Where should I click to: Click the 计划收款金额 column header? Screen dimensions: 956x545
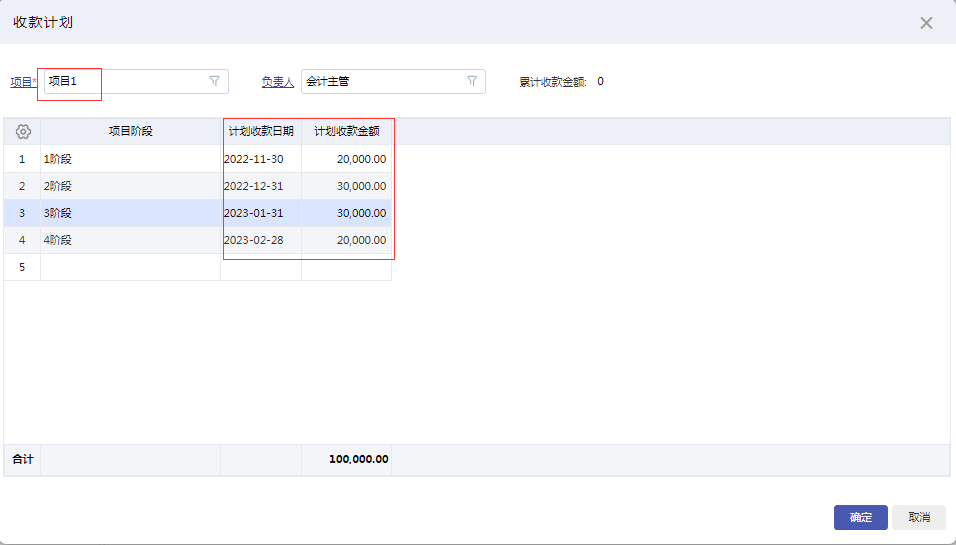[346, 131]
